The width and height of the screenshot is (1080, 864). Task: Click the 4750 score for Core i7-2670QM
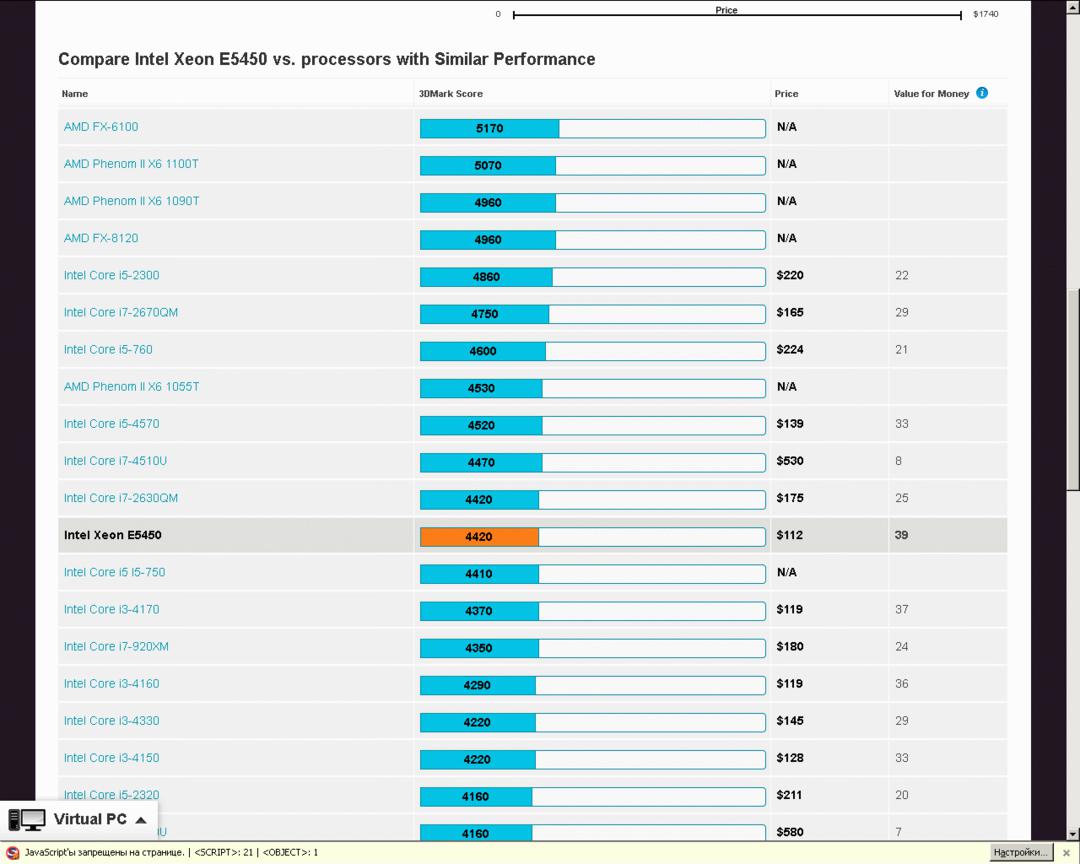click(484, 314)
